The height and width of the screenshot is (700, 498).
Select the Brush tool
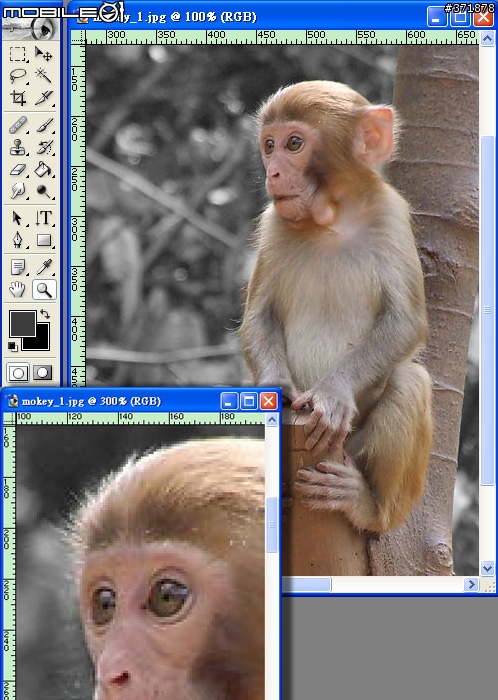[x=44, y=125]
